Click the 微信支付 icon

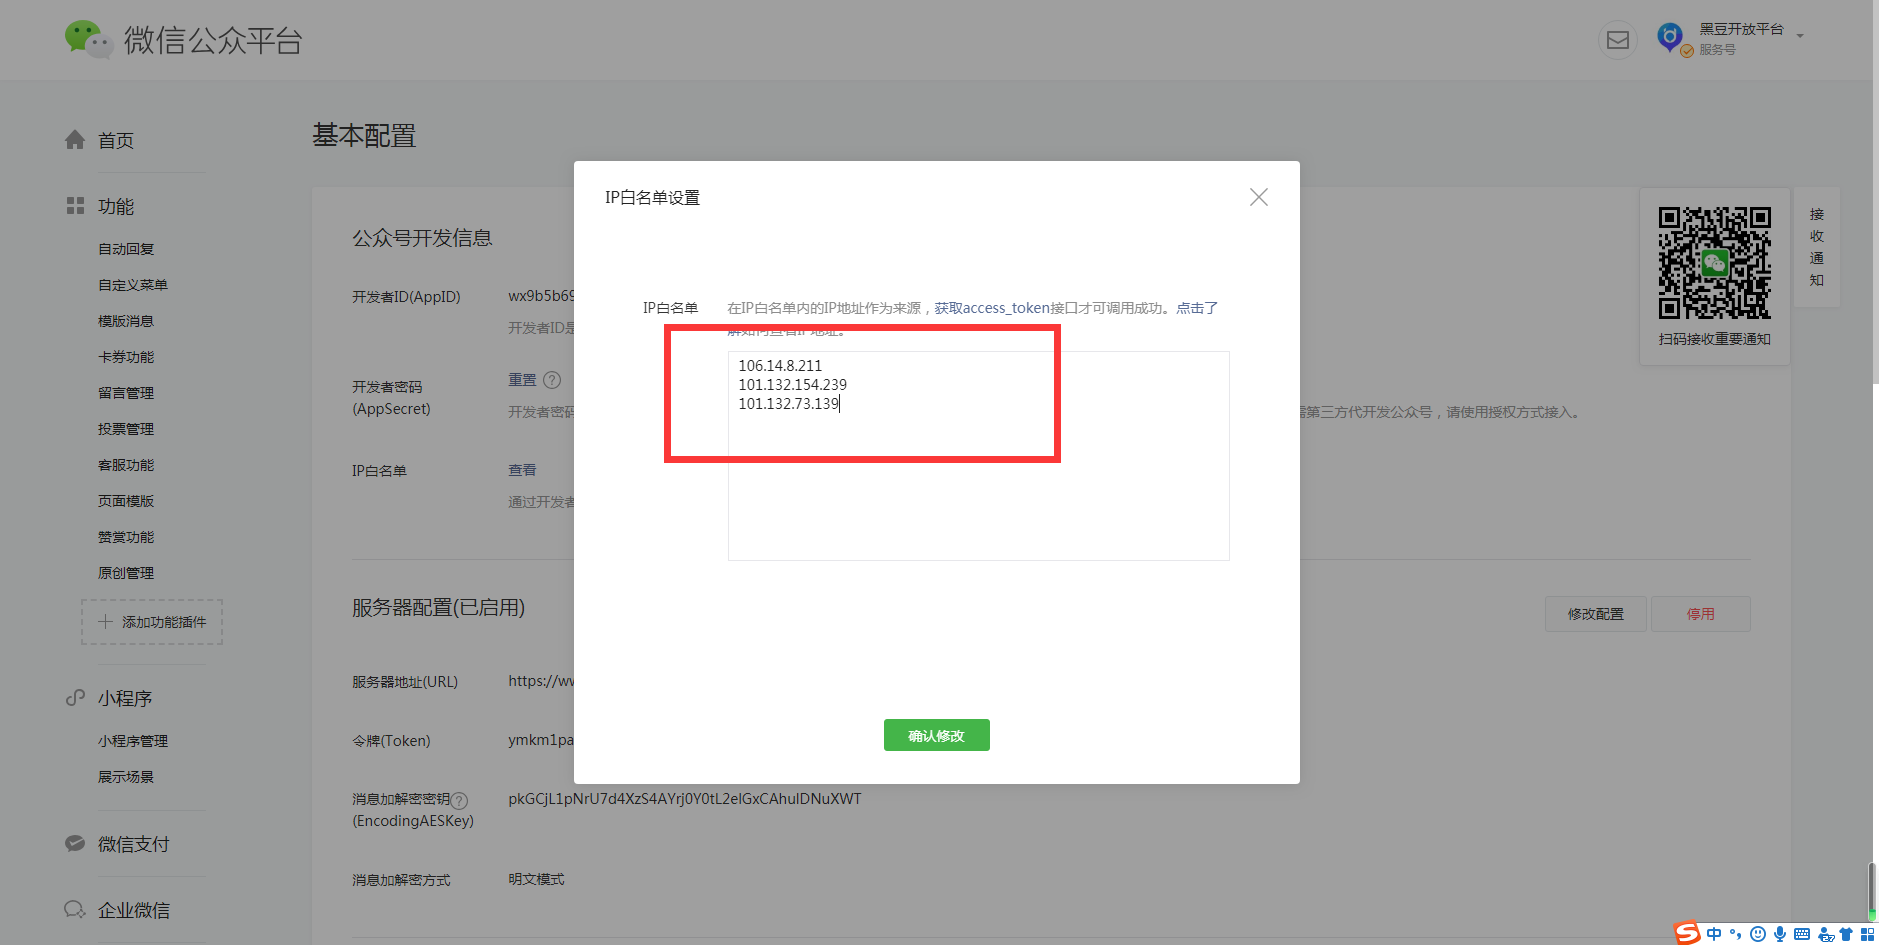[x=75, y=843]
